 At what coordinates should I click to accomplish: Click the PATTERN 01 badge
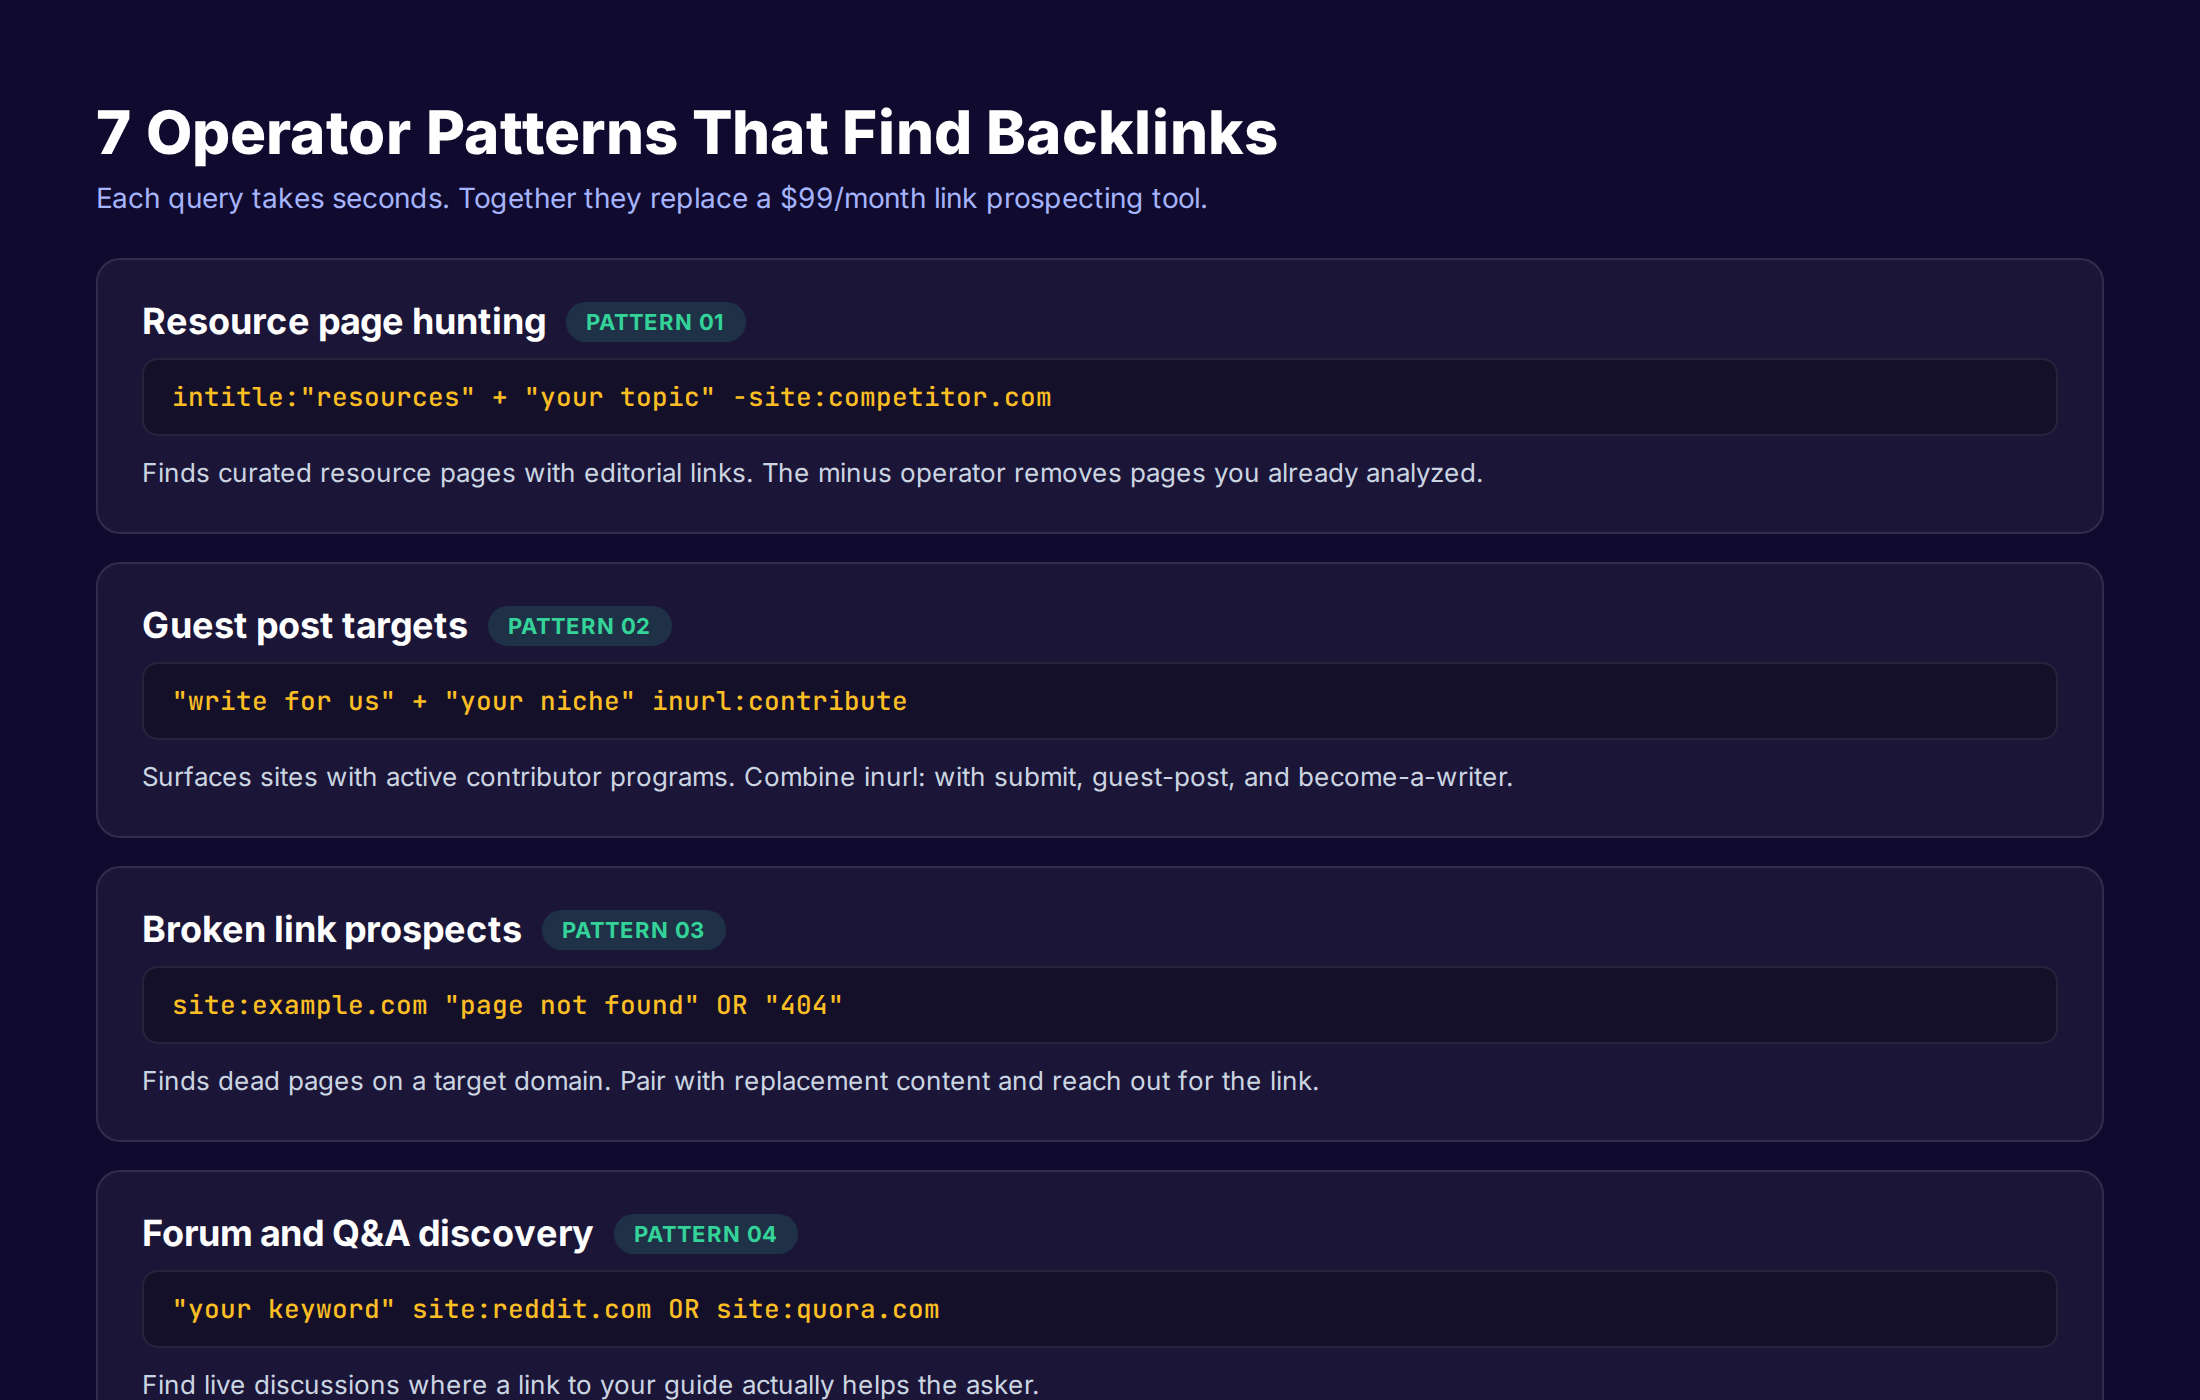click(x=655, y=322)
